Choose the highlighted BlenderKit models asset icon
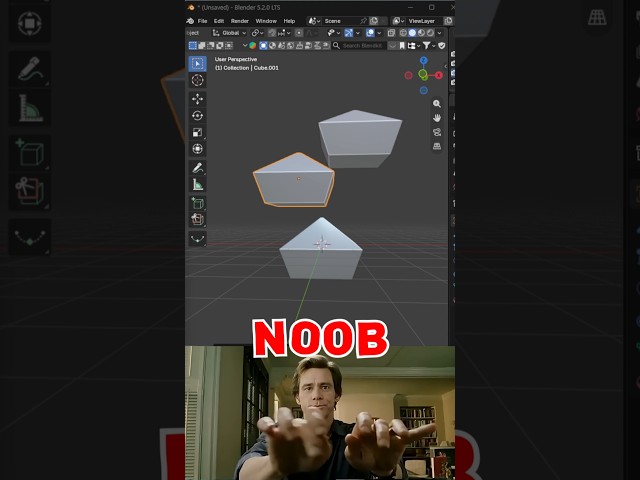 point(263,46)
